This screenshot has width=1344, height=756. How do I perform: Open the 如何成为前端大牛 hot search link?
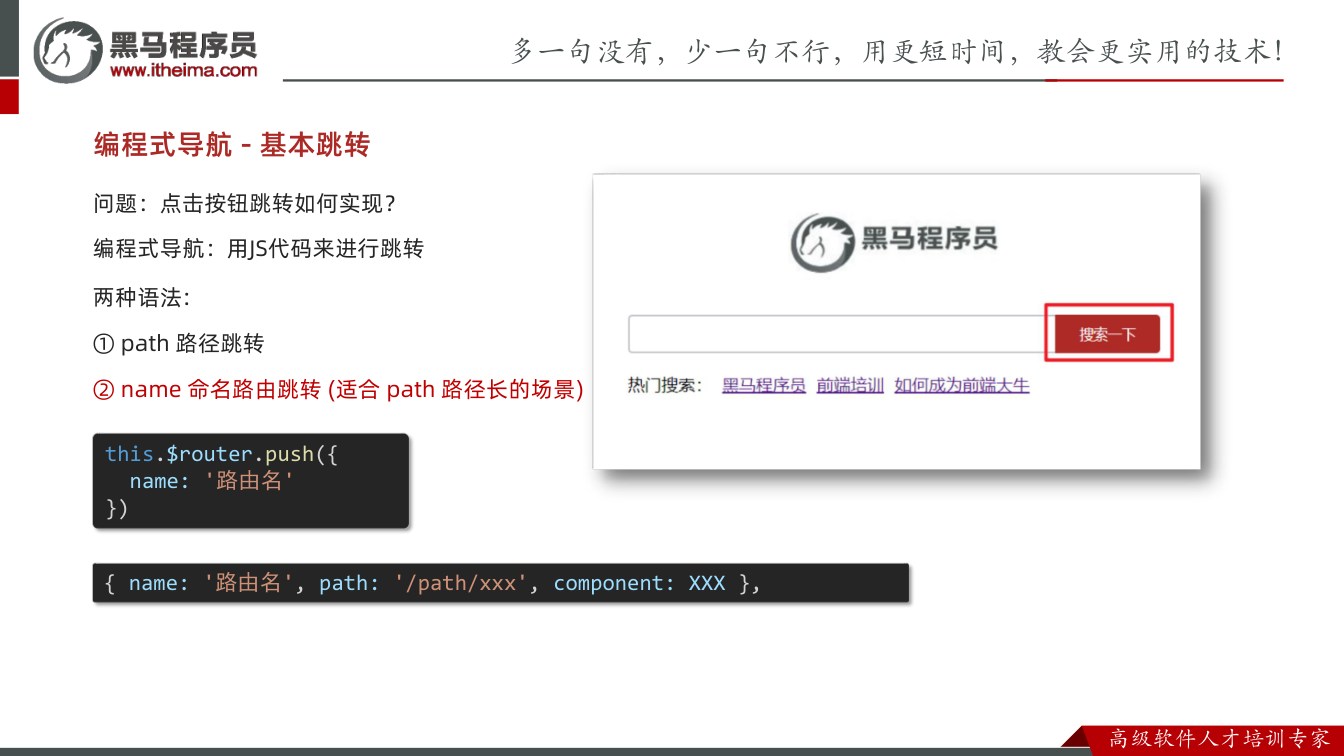click(962, 385)
